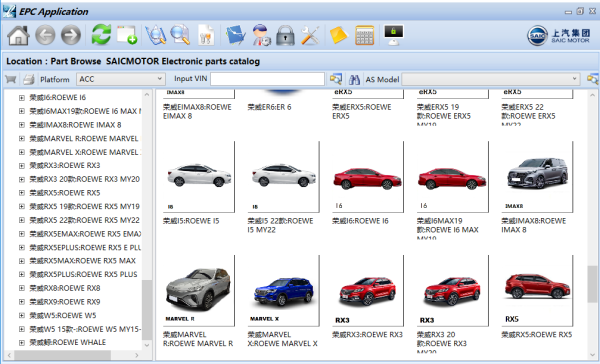Refresh with the green arrows icon
600x364 pixels.
coord(101,35)
